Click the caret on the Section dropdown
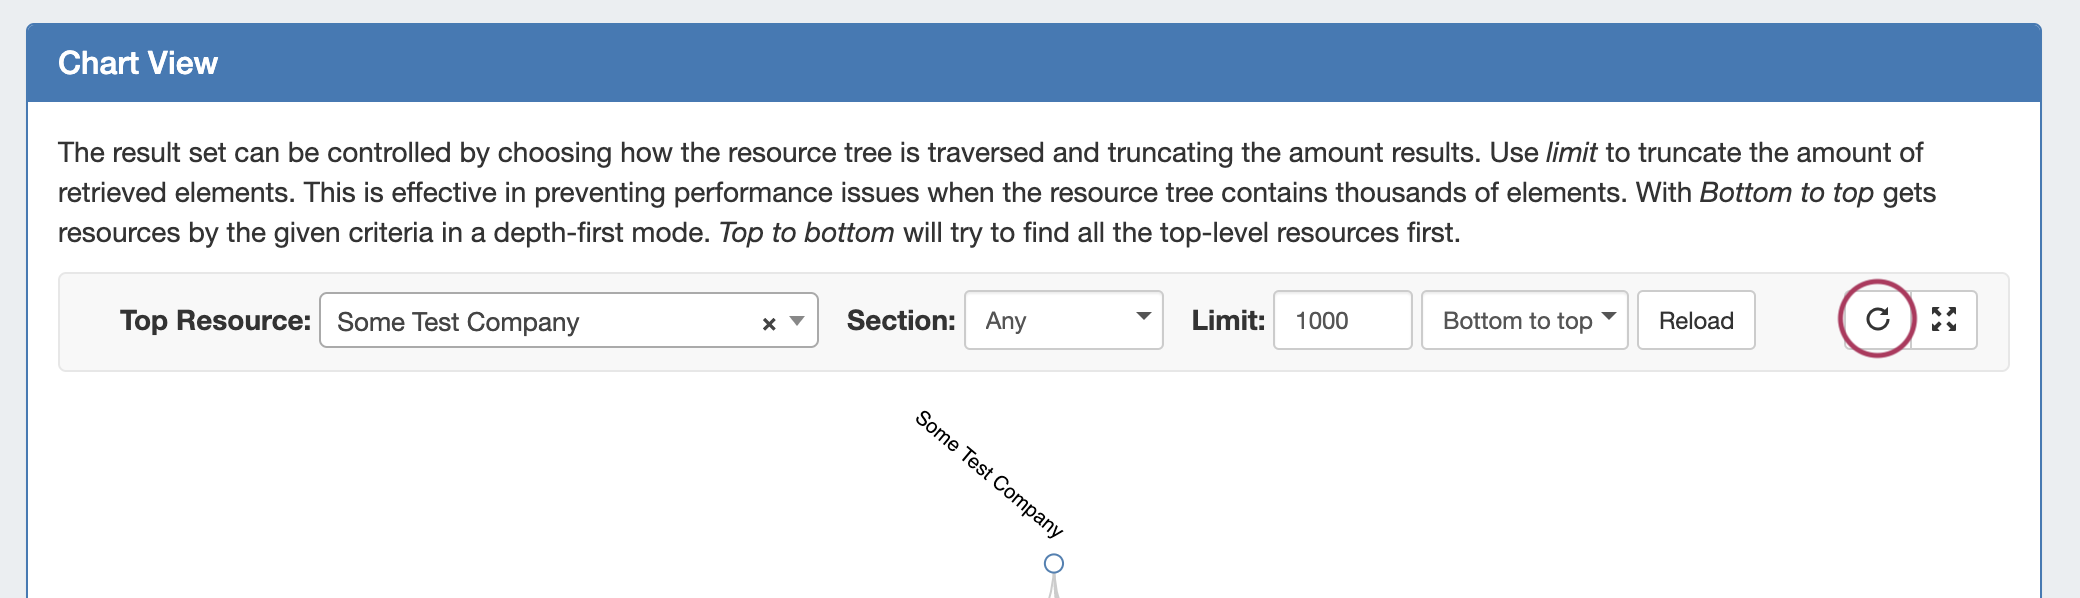2080x598 pixels. pos(1143,316)
